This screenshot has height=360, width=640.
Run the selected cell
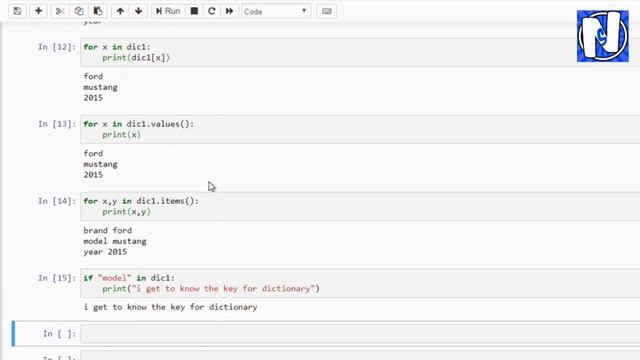tap(168, 11)
